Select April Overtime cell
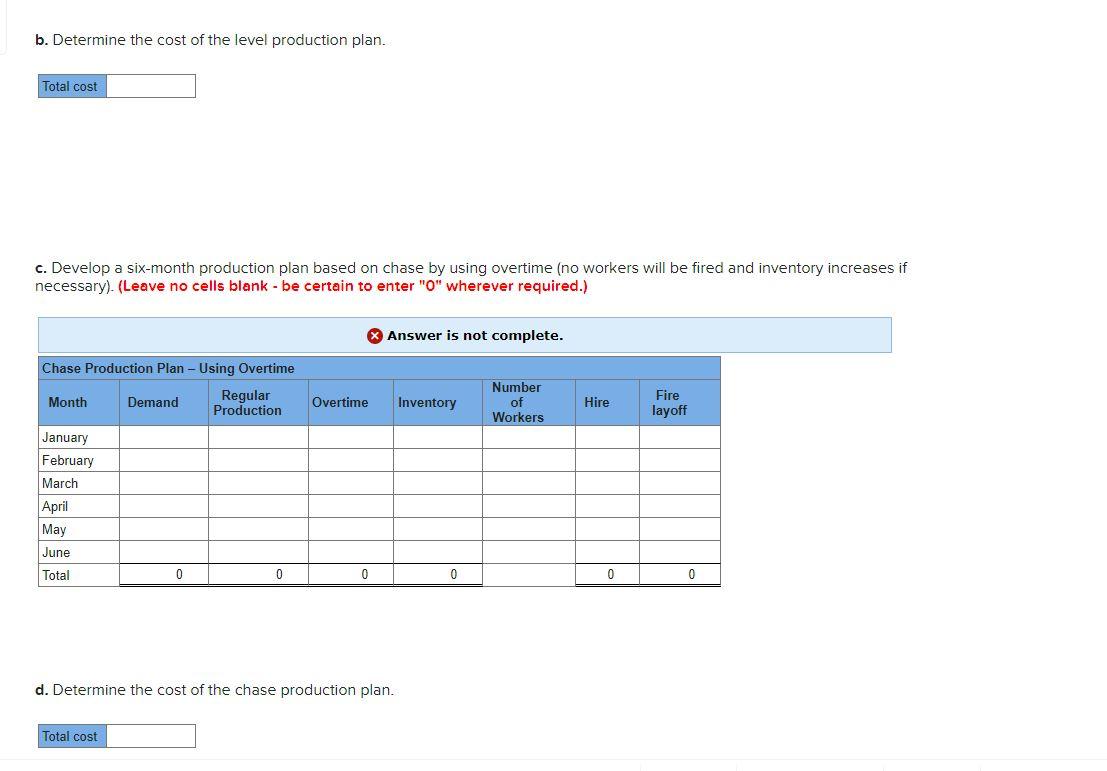The height and width of the screenshot is (771, 1107). (351, 506)
